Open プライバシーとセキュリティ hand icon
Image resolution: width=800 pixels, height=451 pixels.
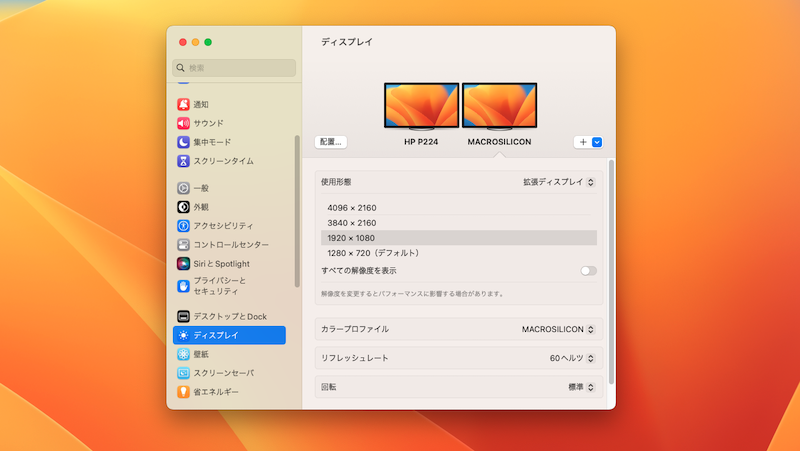[183, 286]
